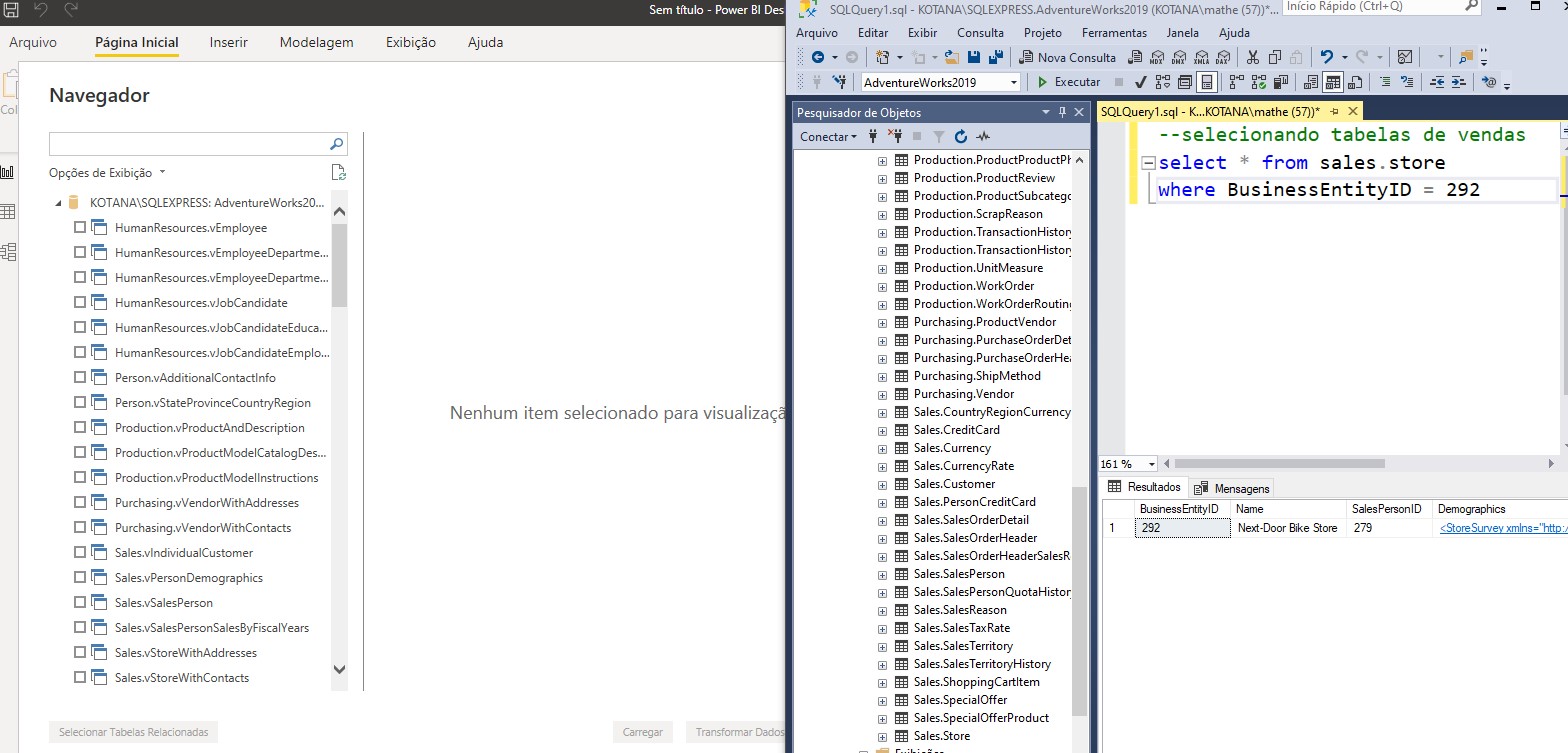Click the Parse checkmark icon in SSMS
Image resolution: width=1568 pixels, height=753 pixels.
coord(1140,82)
